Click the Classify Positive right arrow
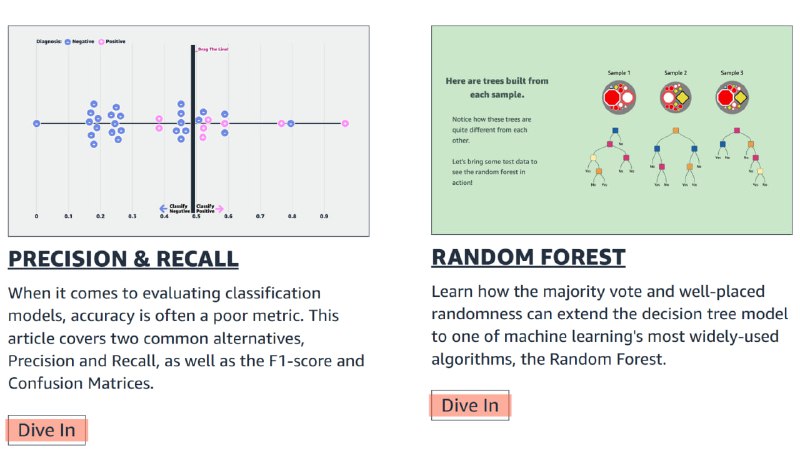Screen dimensions: 800x476 [219, 209]
